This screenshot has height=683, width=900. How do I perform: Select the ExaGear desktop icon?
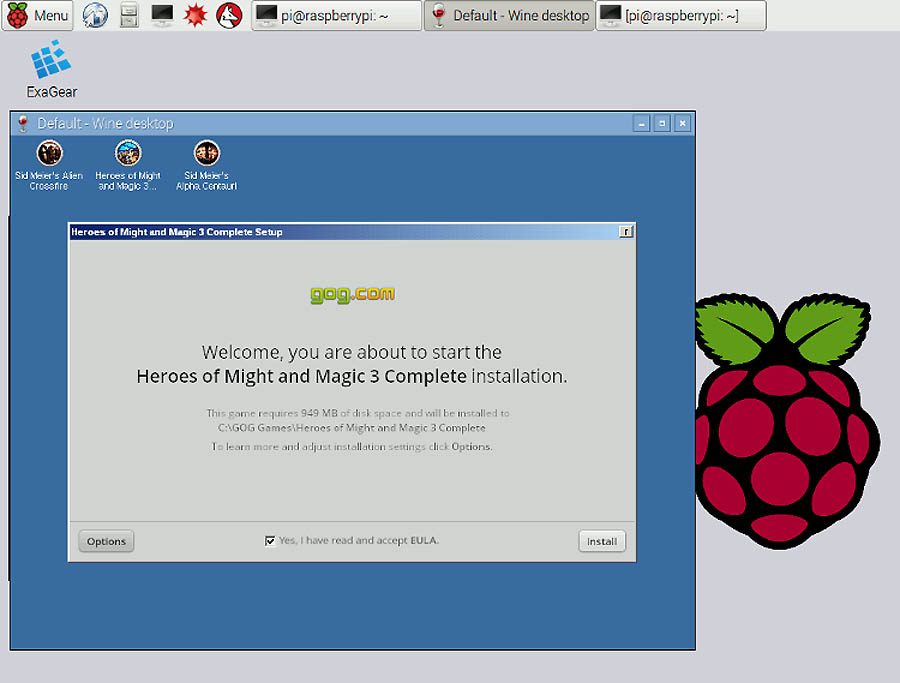tap(52, 69)
